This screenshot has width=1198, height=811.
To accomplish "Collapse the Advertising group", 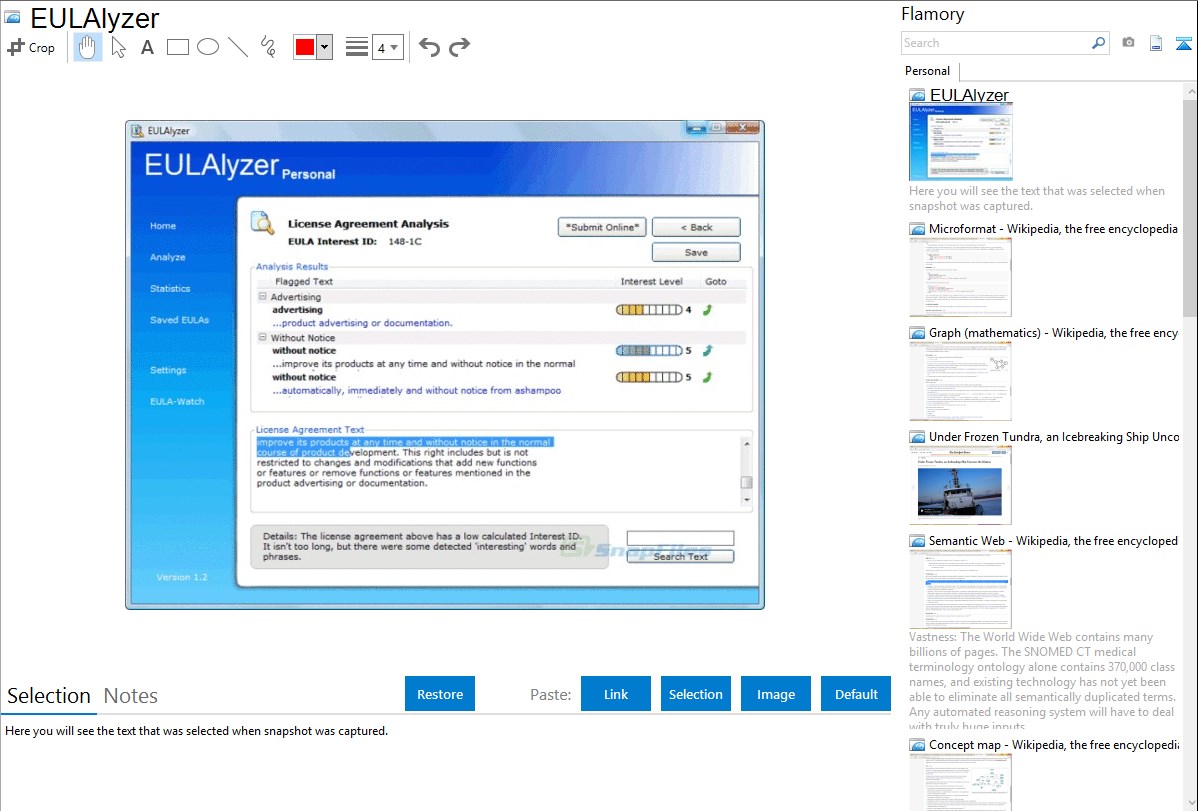I will pos(263,297).
